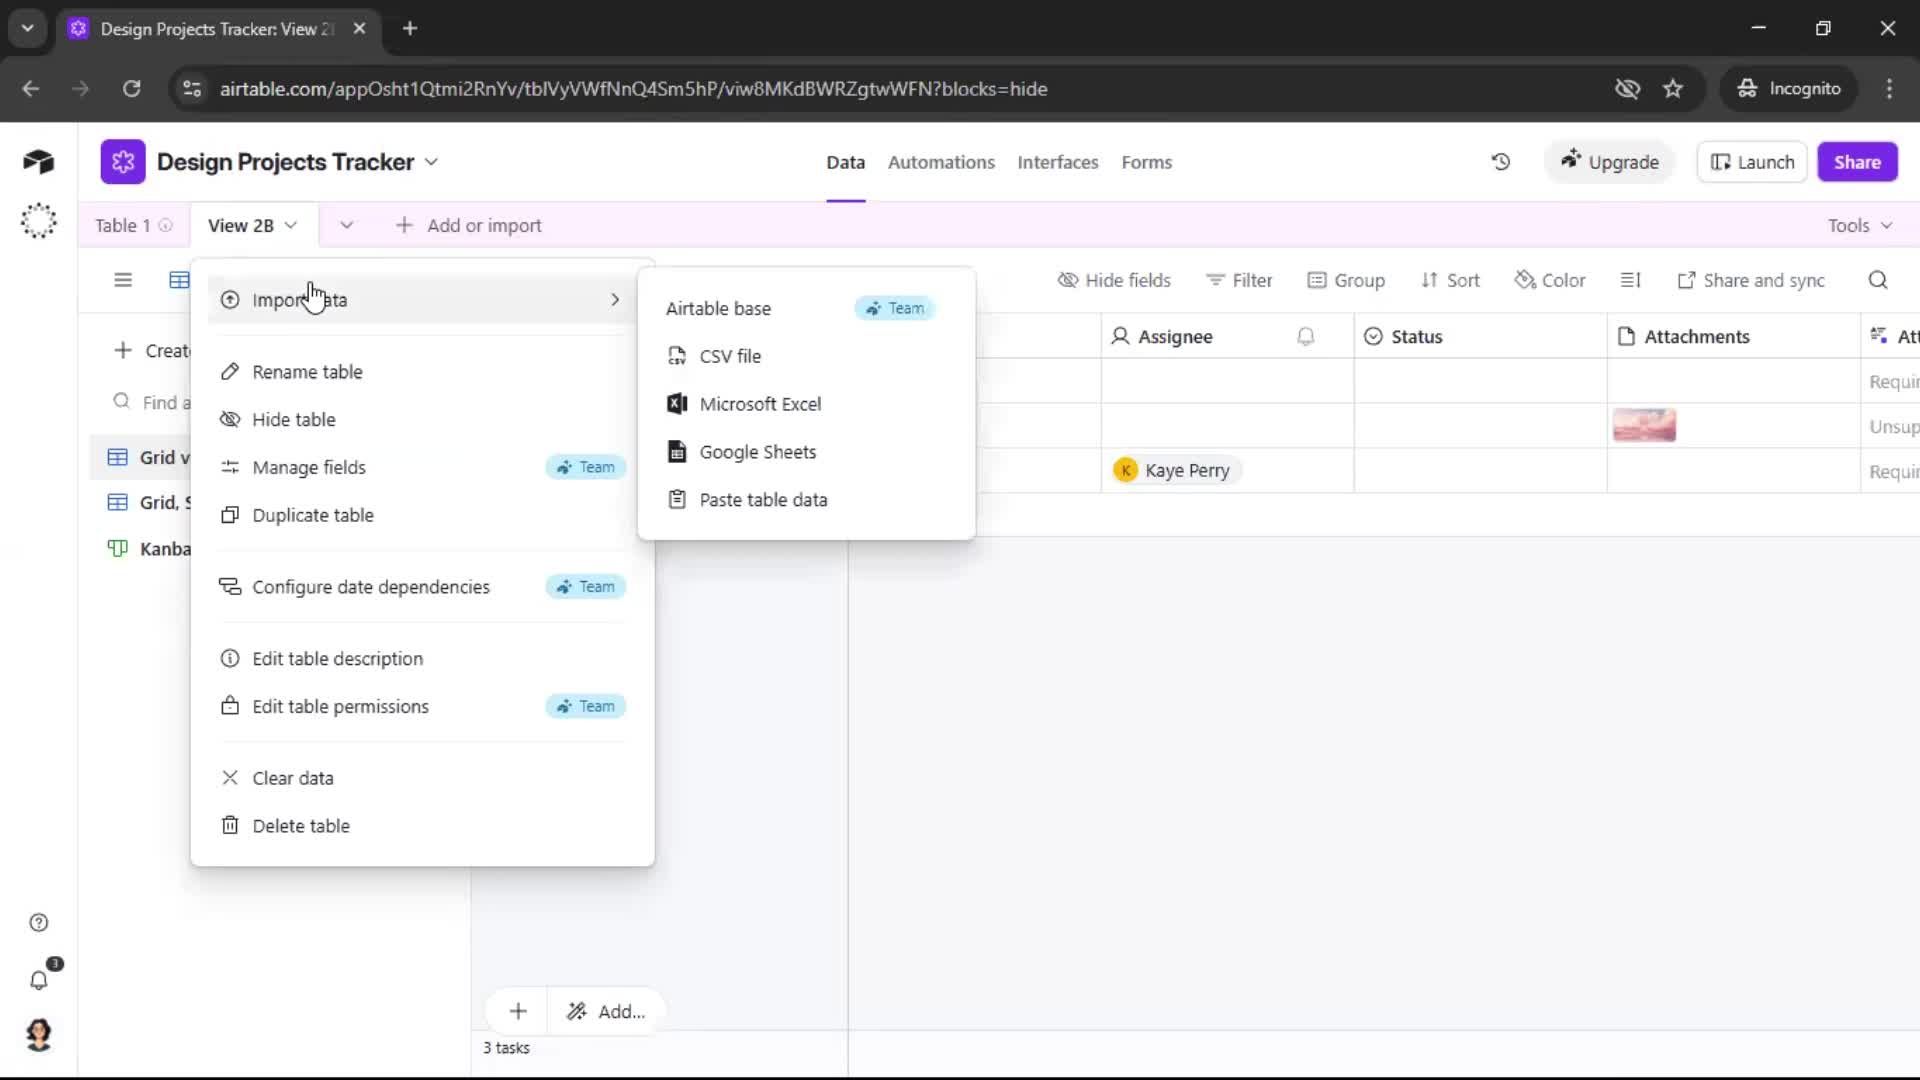Toggle the views sidebar hamburger icon
1920x1080 pixels.
tap(123, 280)
